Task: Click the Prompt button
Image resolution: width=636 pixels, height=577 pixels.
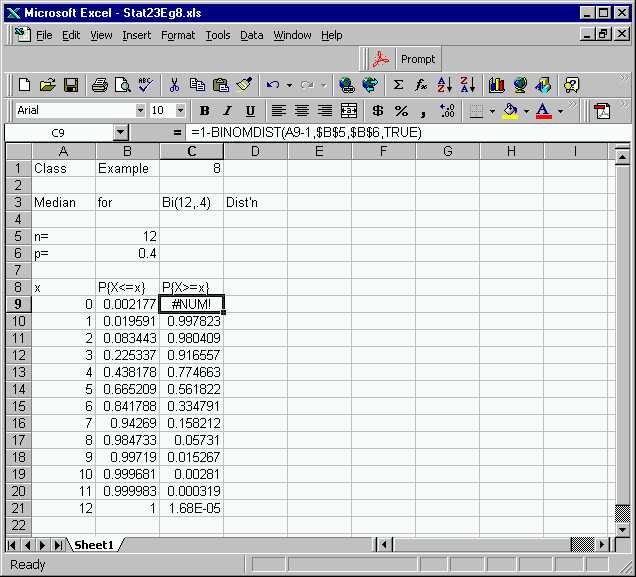Action: tap(406, 59)
